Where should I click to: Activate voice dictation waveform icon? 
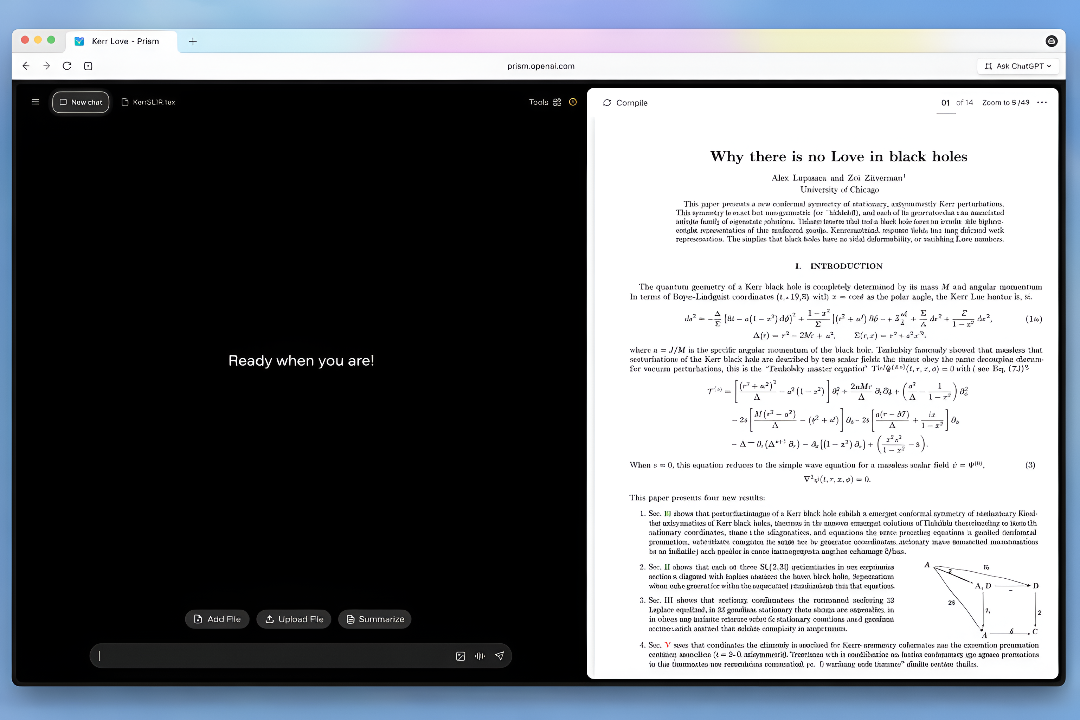(480, 656)
